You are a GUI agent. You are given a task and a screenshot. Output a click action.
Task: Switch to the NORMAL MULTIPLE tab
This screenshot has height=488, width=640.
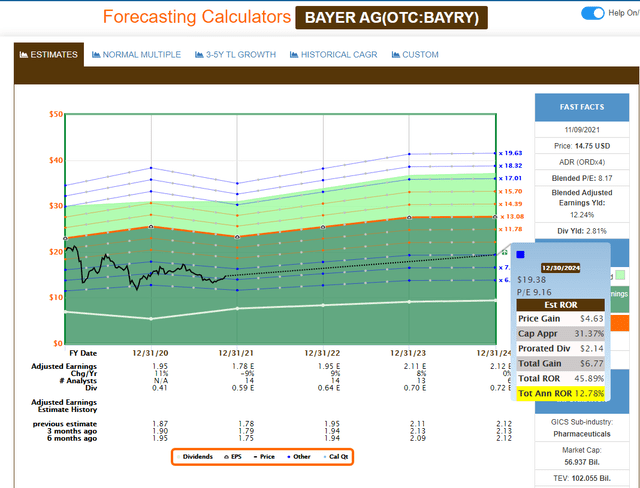136,54
